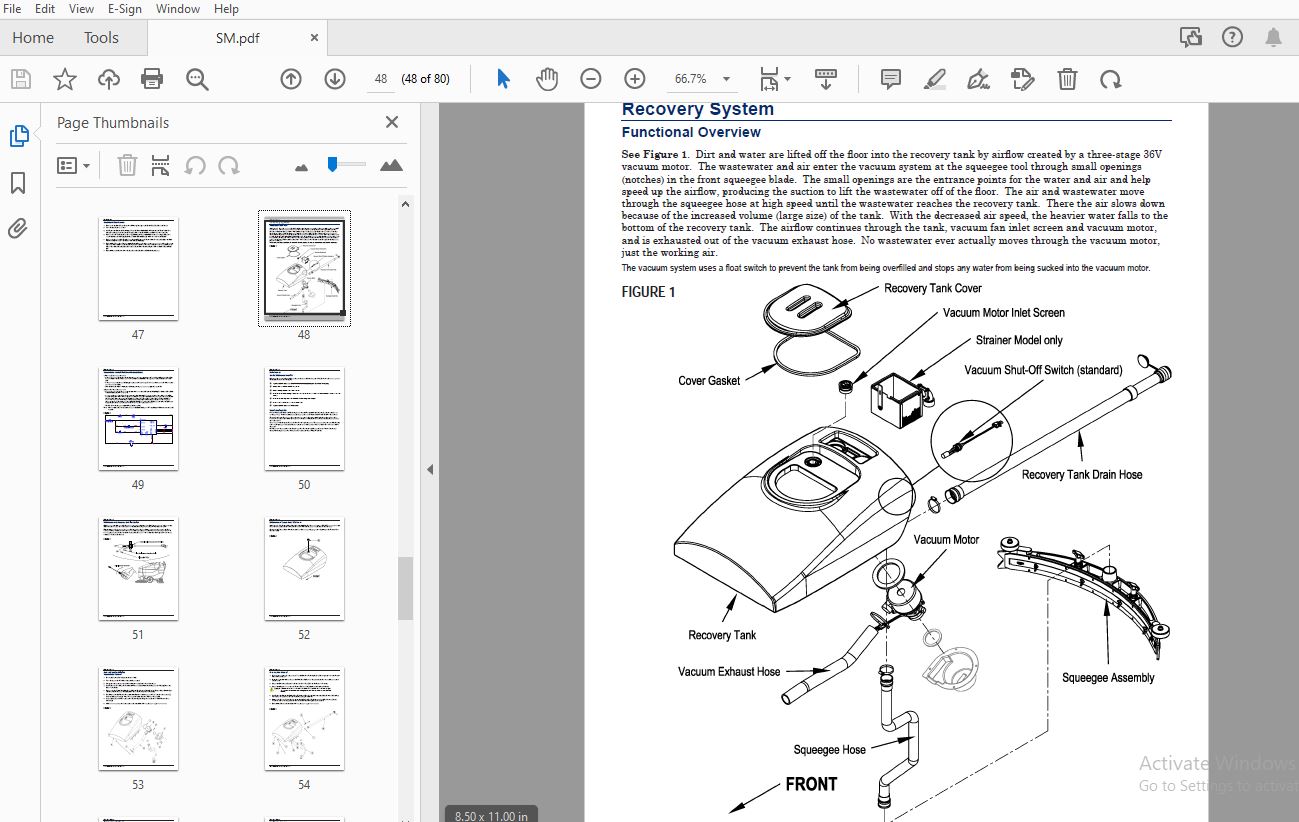This screenshot has width=1299, height=822.
Task: Select SM.pdf document tab
Action: [238, 38]
